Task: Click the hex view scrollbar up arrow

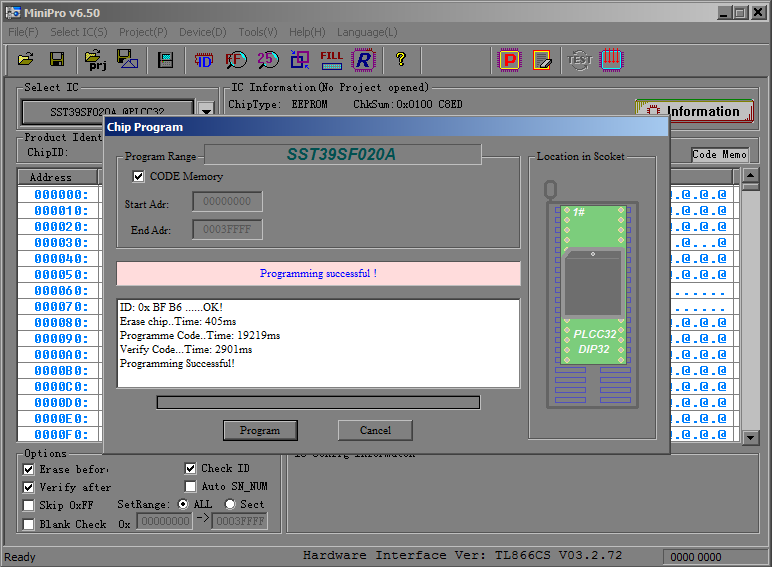Action: pos(750,175)
